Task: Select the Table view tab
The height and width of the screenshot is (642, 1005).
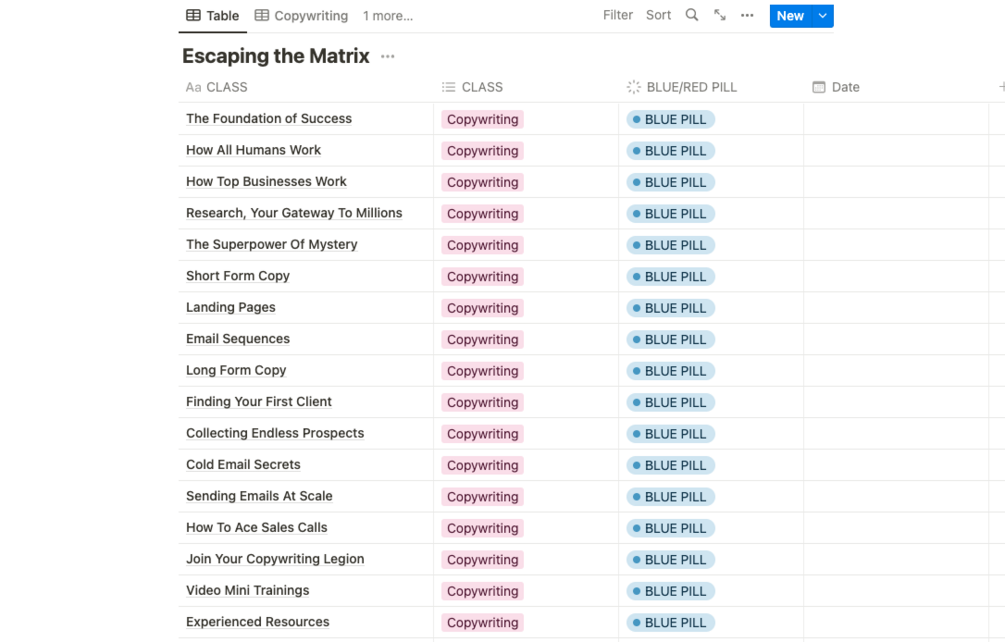Action: pos(213,16)
